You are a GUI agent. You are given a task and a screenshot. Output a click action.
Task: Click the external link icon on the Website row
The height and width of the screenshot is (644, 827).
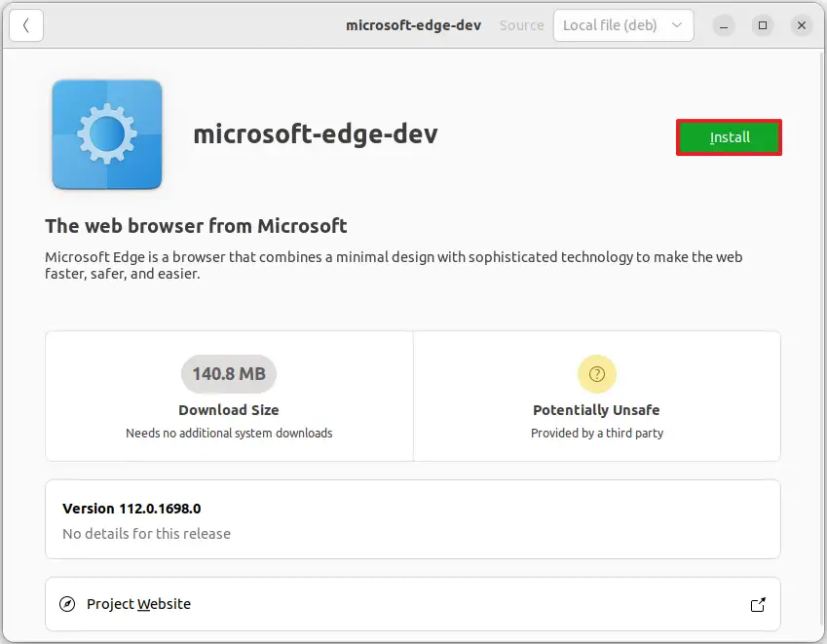(x=758, y=604)
